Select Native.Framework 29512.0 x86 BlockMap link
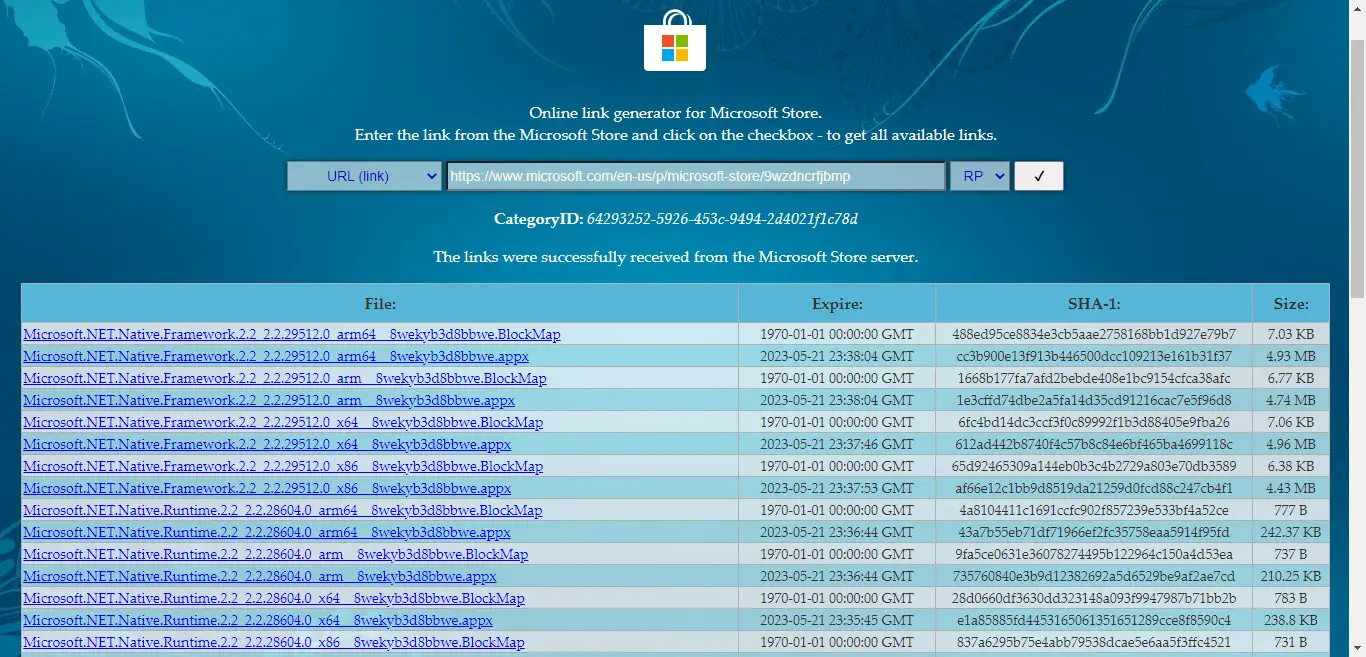The image size is (1366, 657). click(283, 466)
